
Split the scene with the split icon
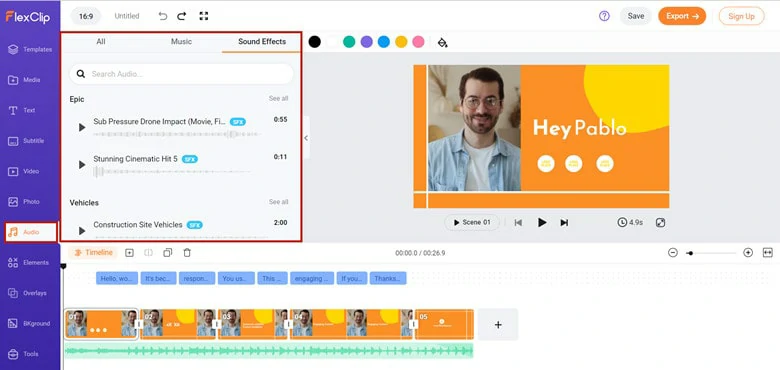(x=148, y=253)
